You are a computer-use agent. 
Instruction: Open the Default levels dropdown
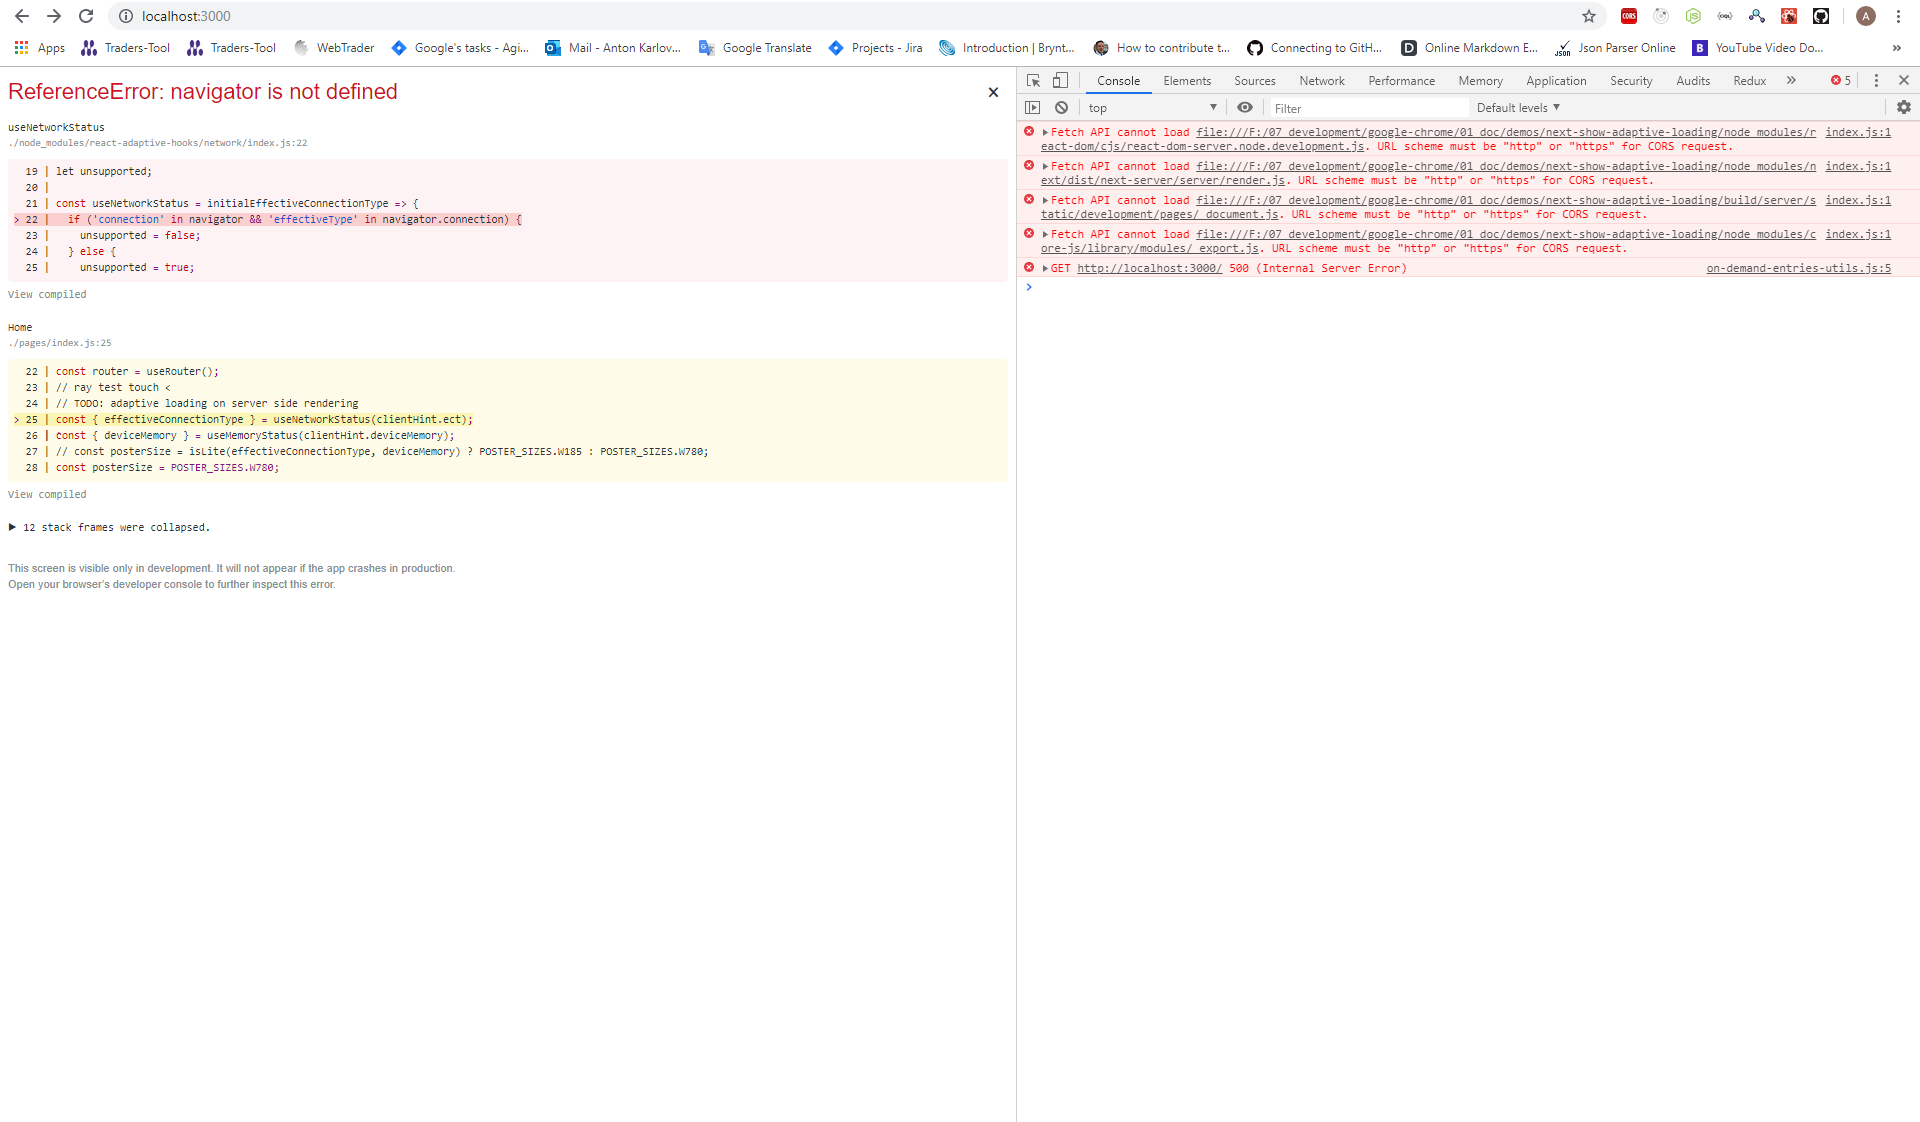1517,108
